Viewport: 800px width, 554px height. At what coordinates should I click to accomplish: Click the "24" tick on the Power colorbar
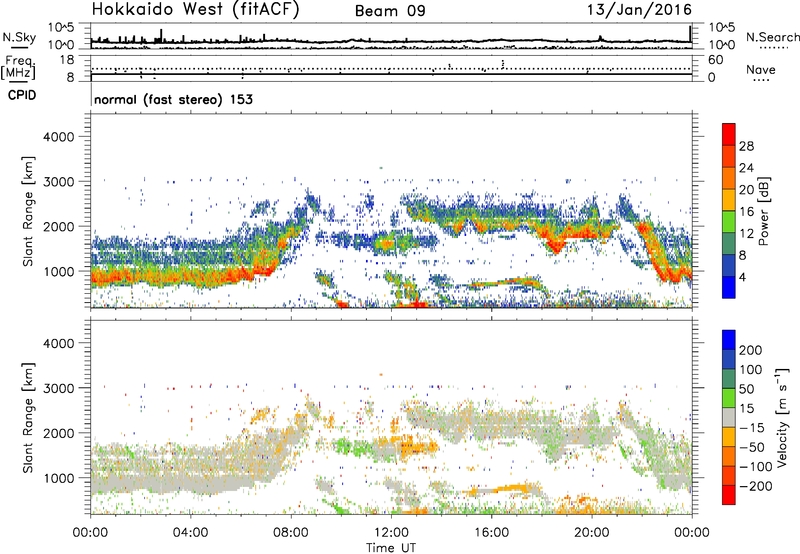[746, 168]
